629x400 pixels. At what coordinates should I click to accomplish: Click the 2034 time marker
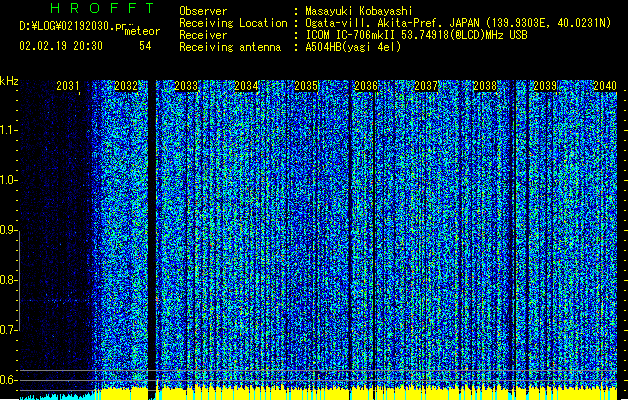[x=246, y=86]
